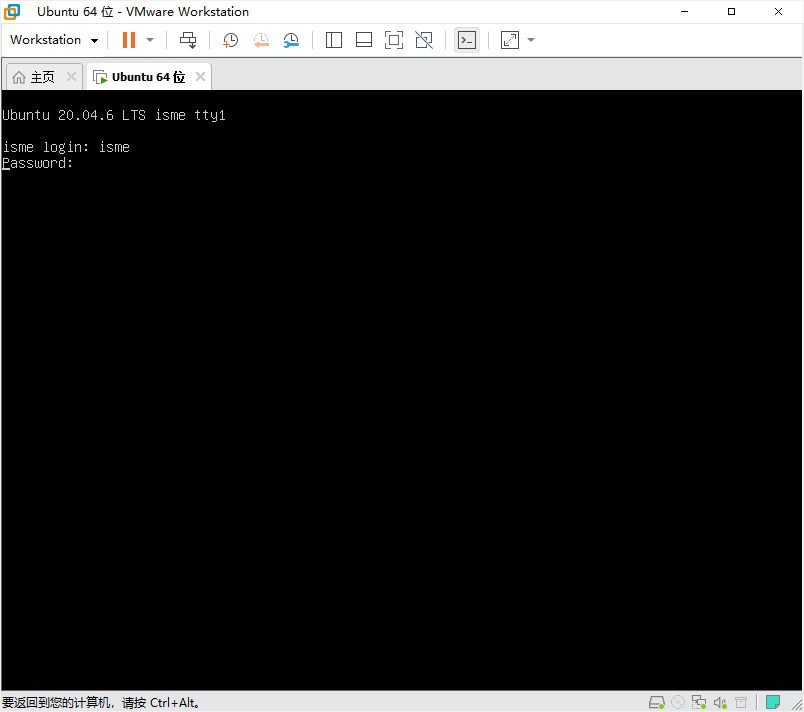The image size is (804, 712).
Task: Open the snapshot manager
Action: point(291,40)
